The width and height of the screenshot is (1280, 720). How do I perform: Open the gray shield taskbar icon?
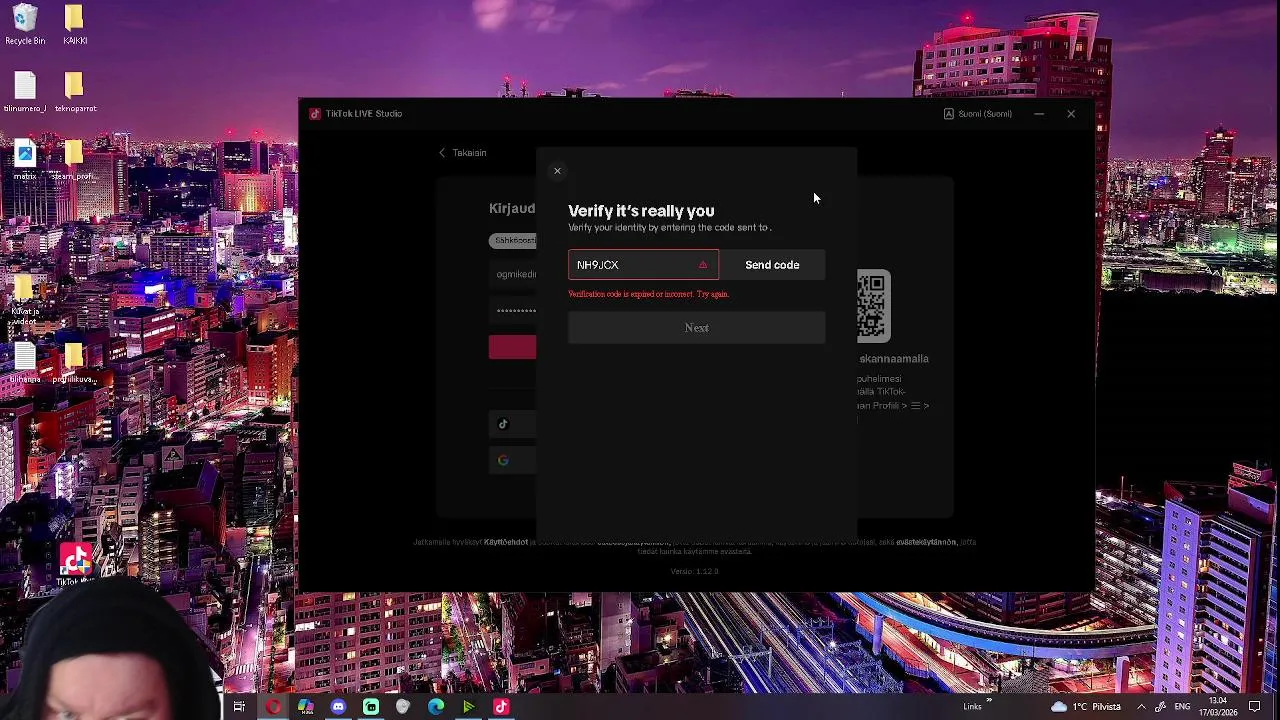click(x=403, y=707)
